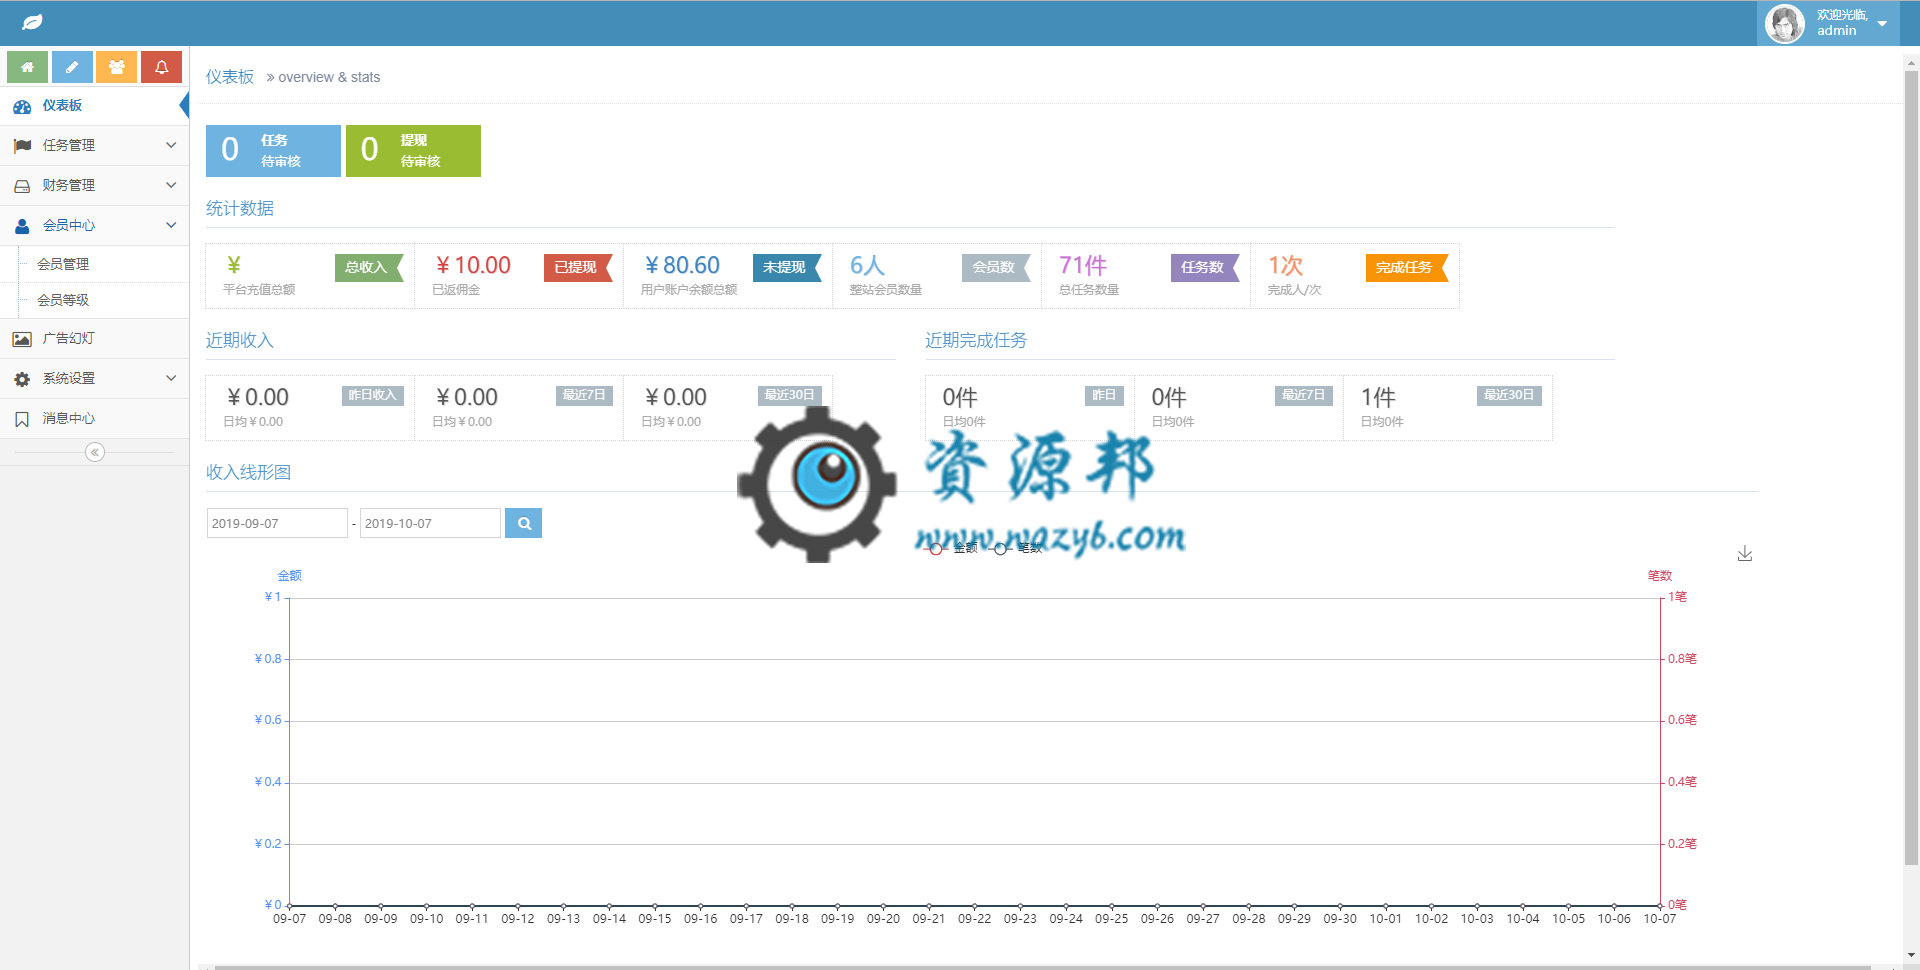
Task: Click the scrollbar down arrow
Action: [1911, 955]
